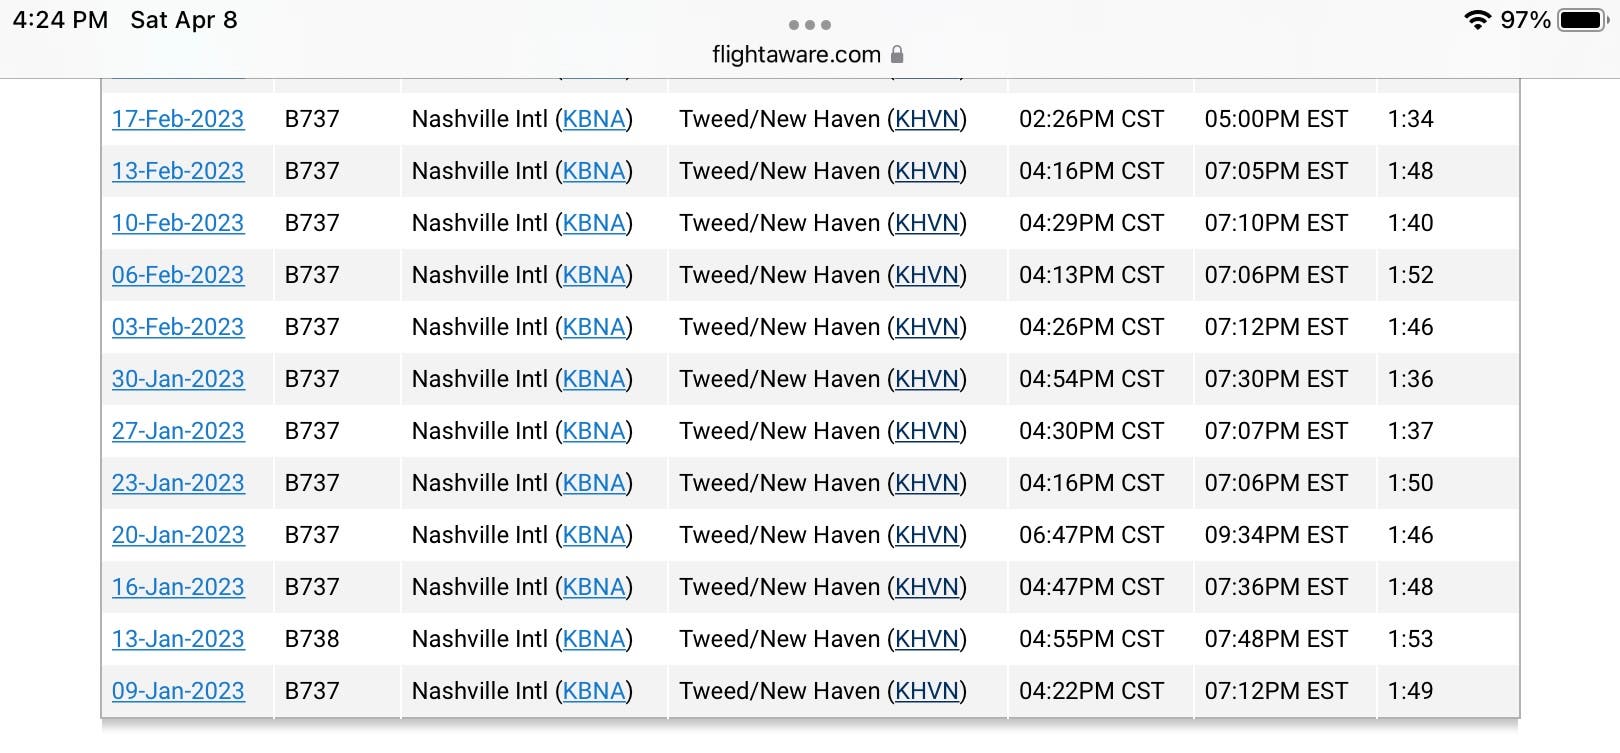Click KHVN link in the 23-Jan-2023 row
This screenshot has width=1620, height=753.
pos(927,483)
